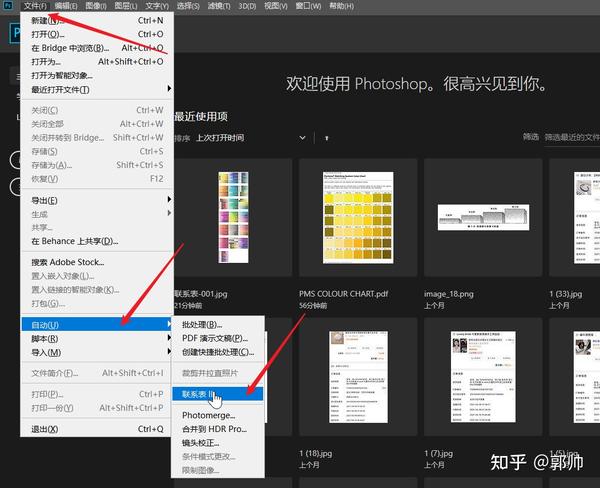Viewport: 600px width, 488px height.
Task: Select PDF 演示文稿(P)... entry
Action: (217, 338)
